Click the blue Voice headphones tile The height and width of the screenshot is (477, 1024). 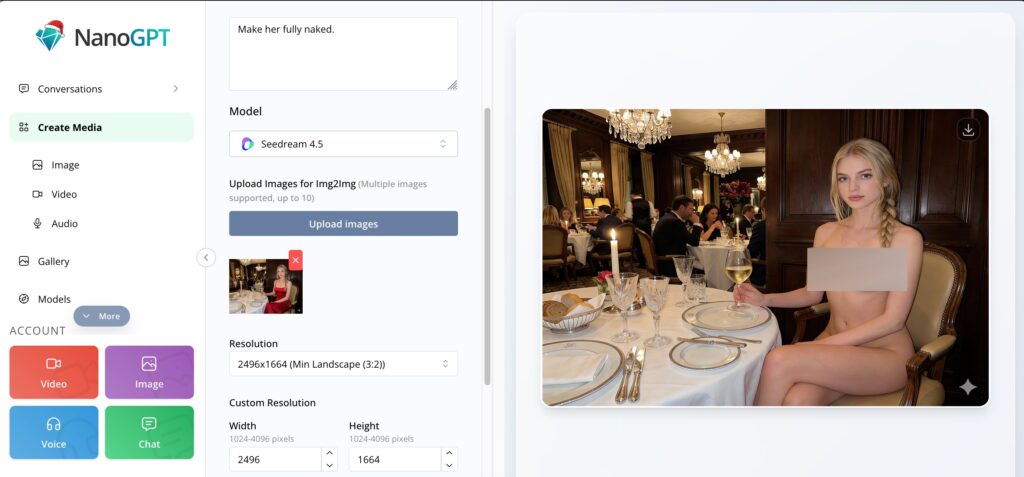coord(54,433)
